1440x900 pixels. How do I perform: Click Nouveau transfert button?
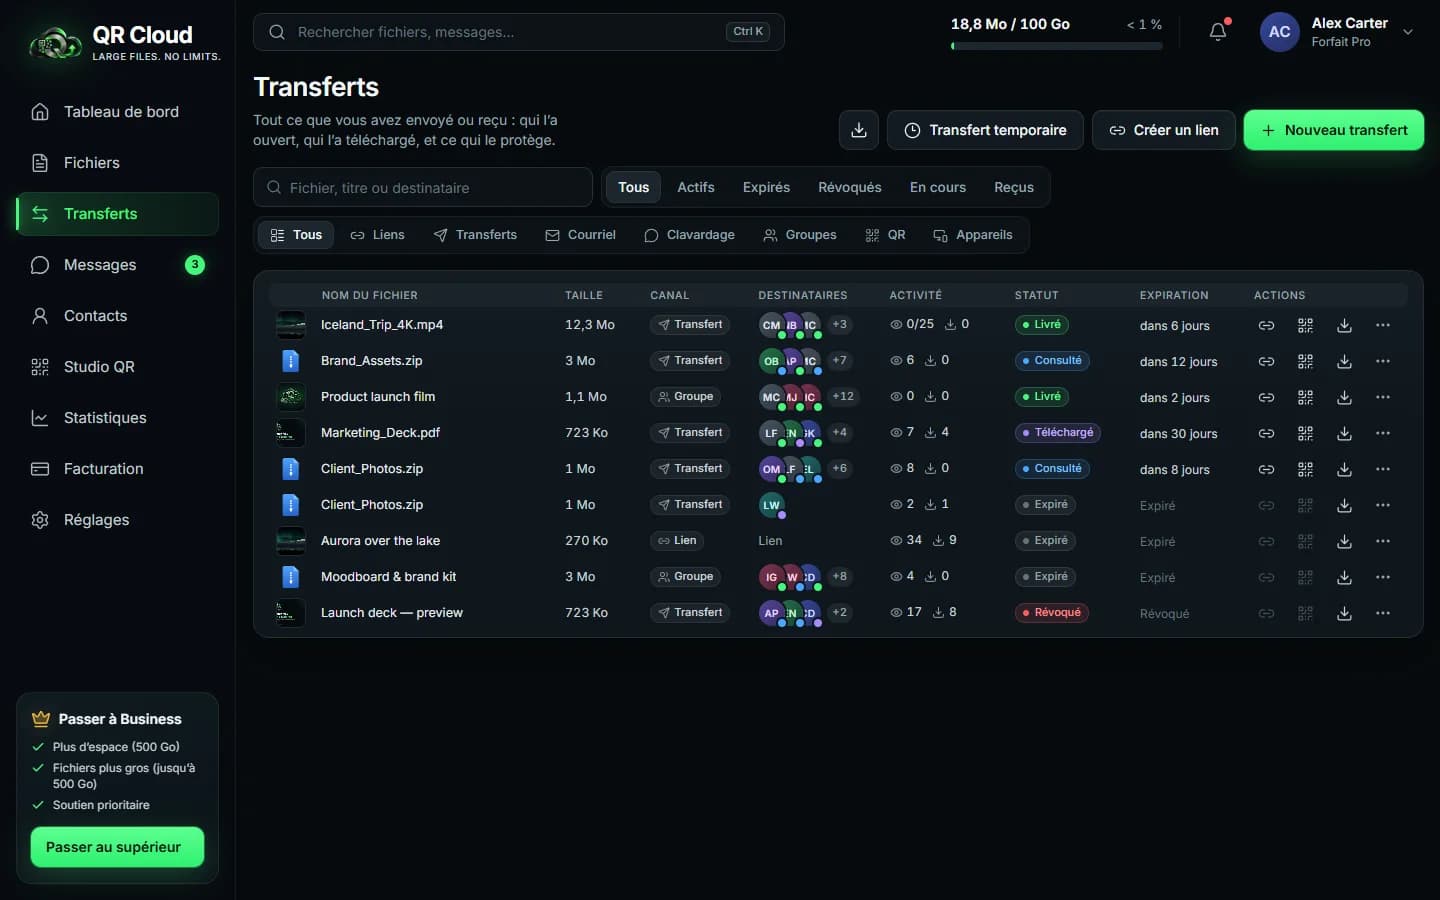pyautogui.click(x=1334, y=130)
